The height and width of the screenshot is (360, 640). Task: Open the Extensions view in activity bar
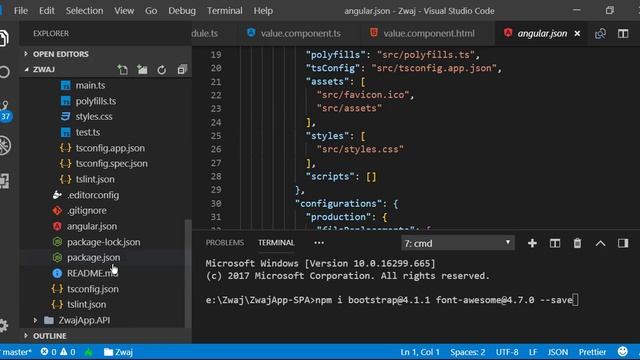(x=4, y=181)
